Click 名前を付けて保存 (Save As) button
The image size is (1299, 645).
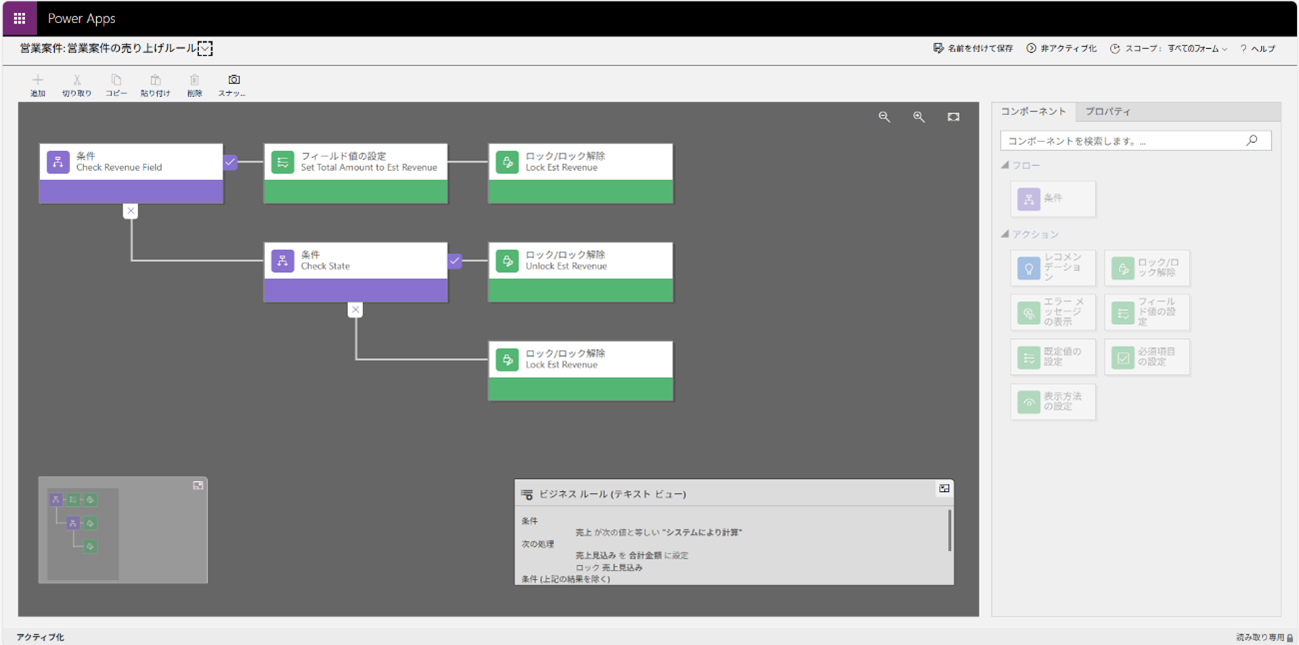973,49
